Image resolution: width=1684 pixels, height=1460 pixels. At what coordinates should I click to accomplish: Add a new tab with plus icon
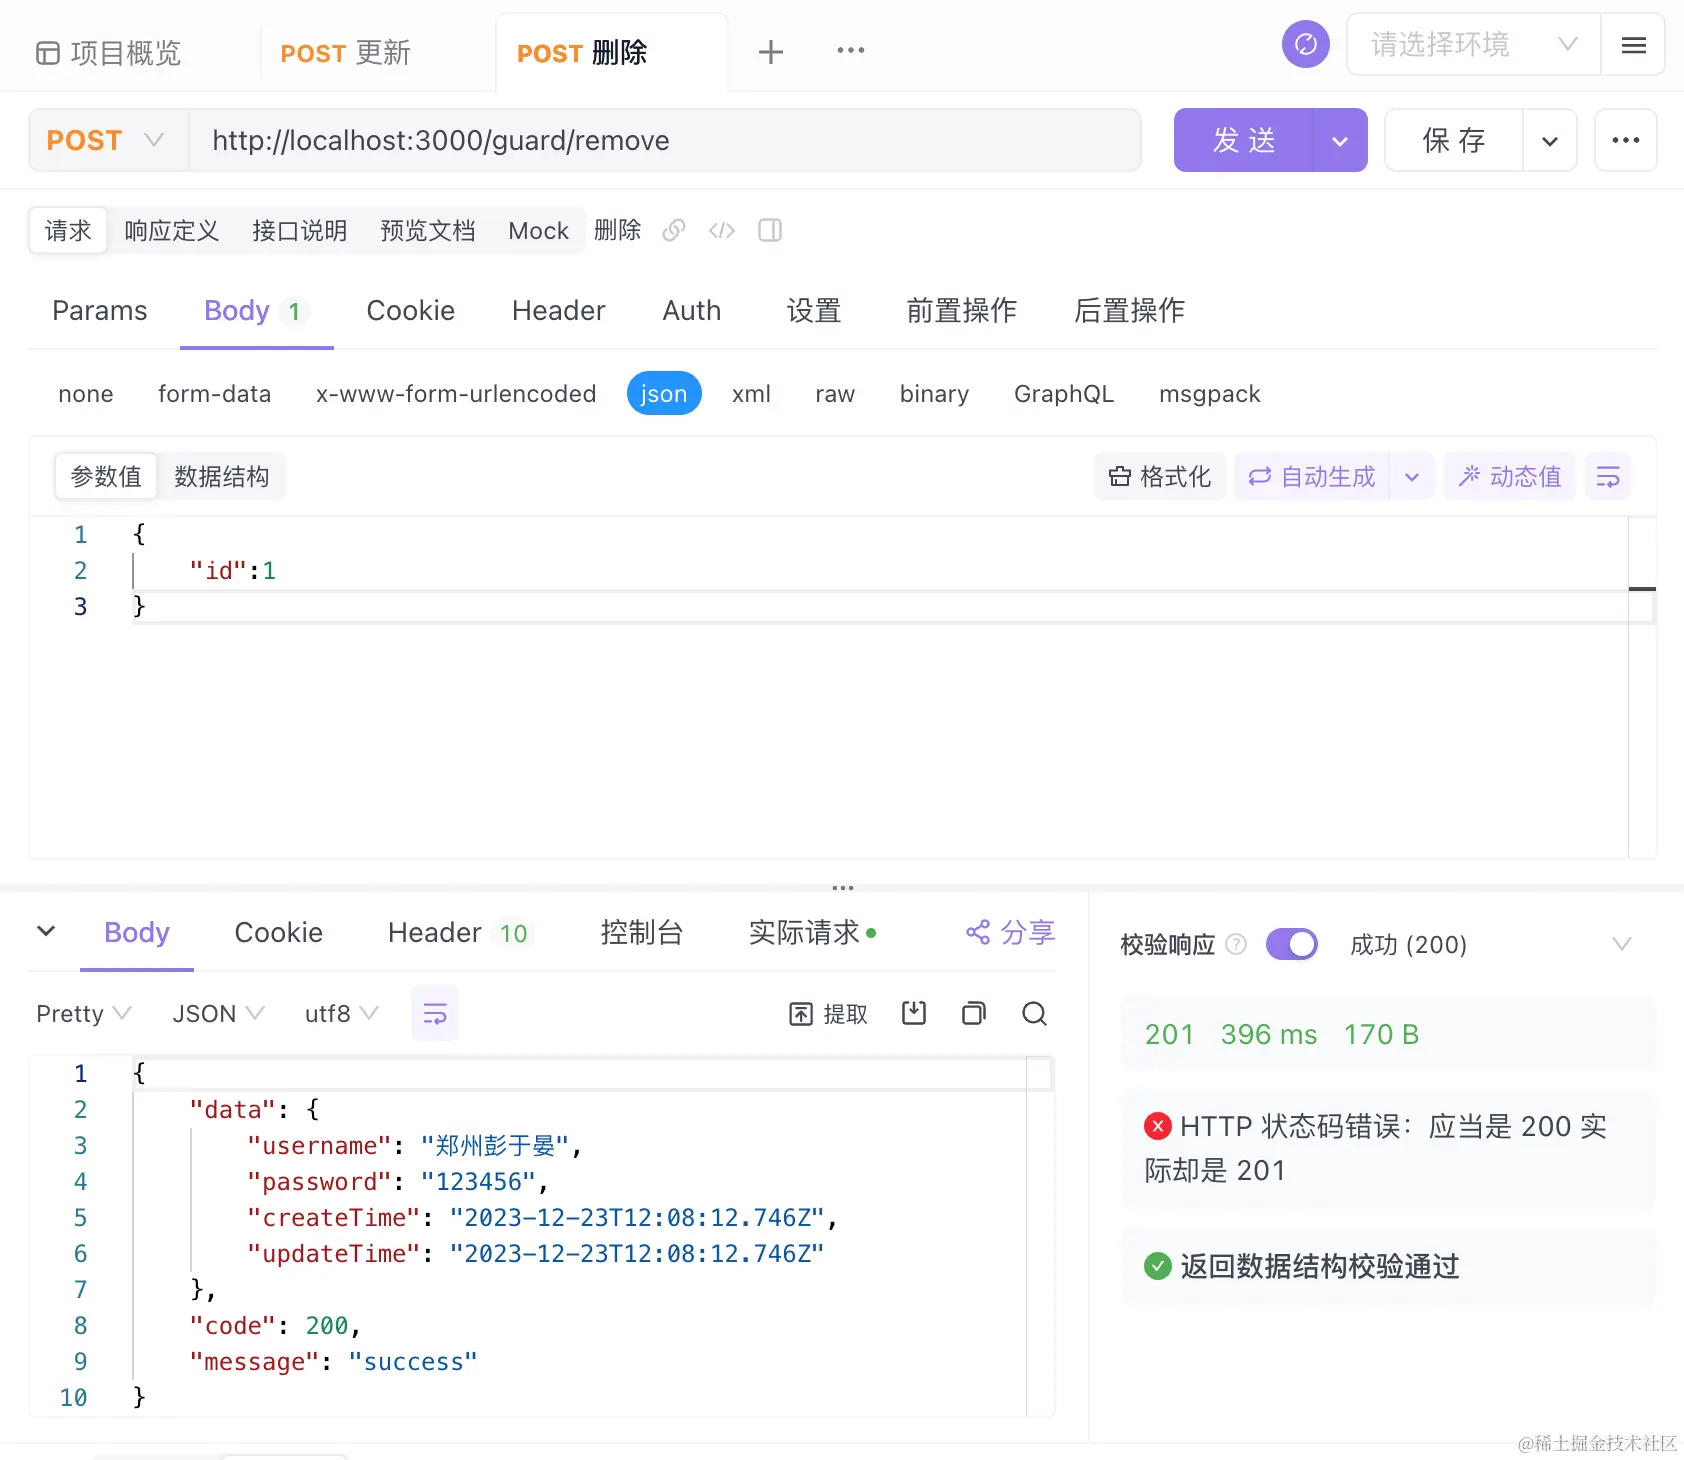(770, 52)
